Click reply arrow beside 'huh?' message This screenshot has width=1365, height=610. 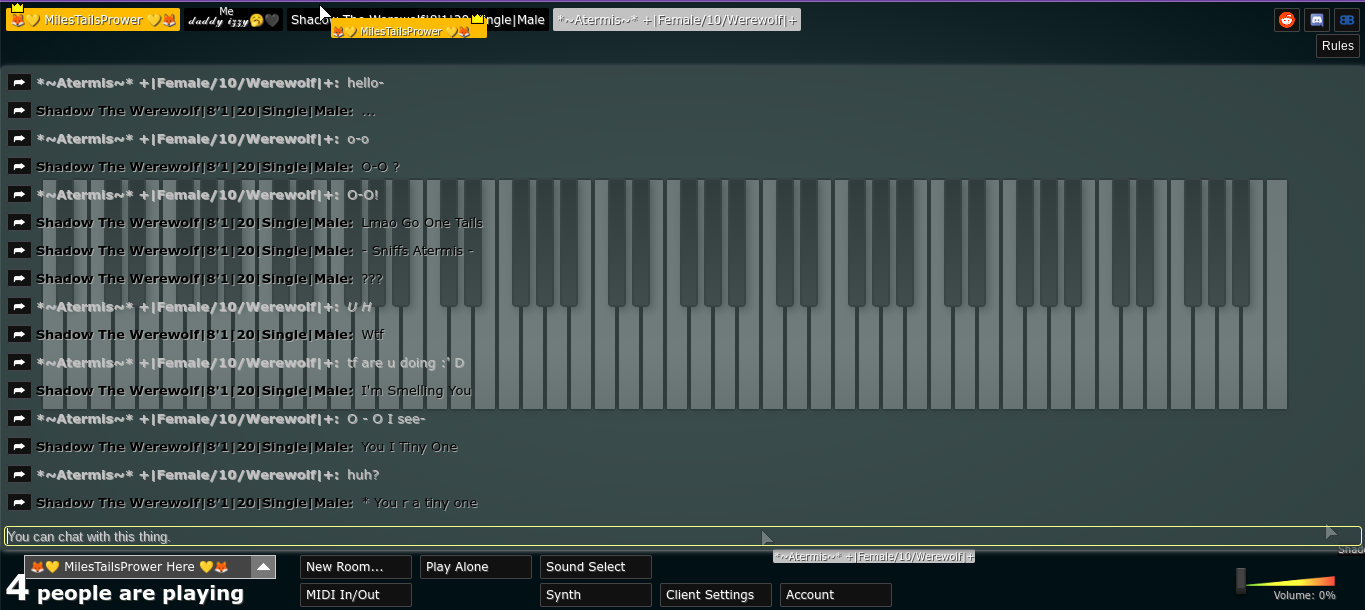tap(19, 475)
